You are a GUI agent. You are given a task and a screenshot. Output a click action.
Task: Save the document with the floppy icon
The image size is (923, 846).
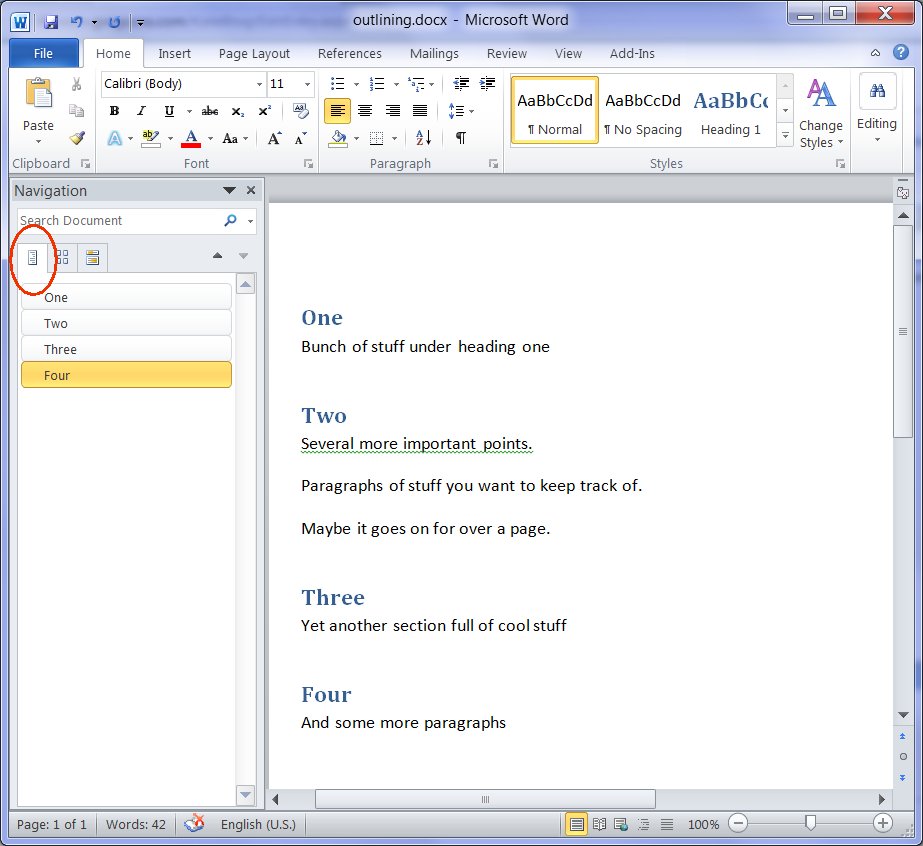point(51,22)
